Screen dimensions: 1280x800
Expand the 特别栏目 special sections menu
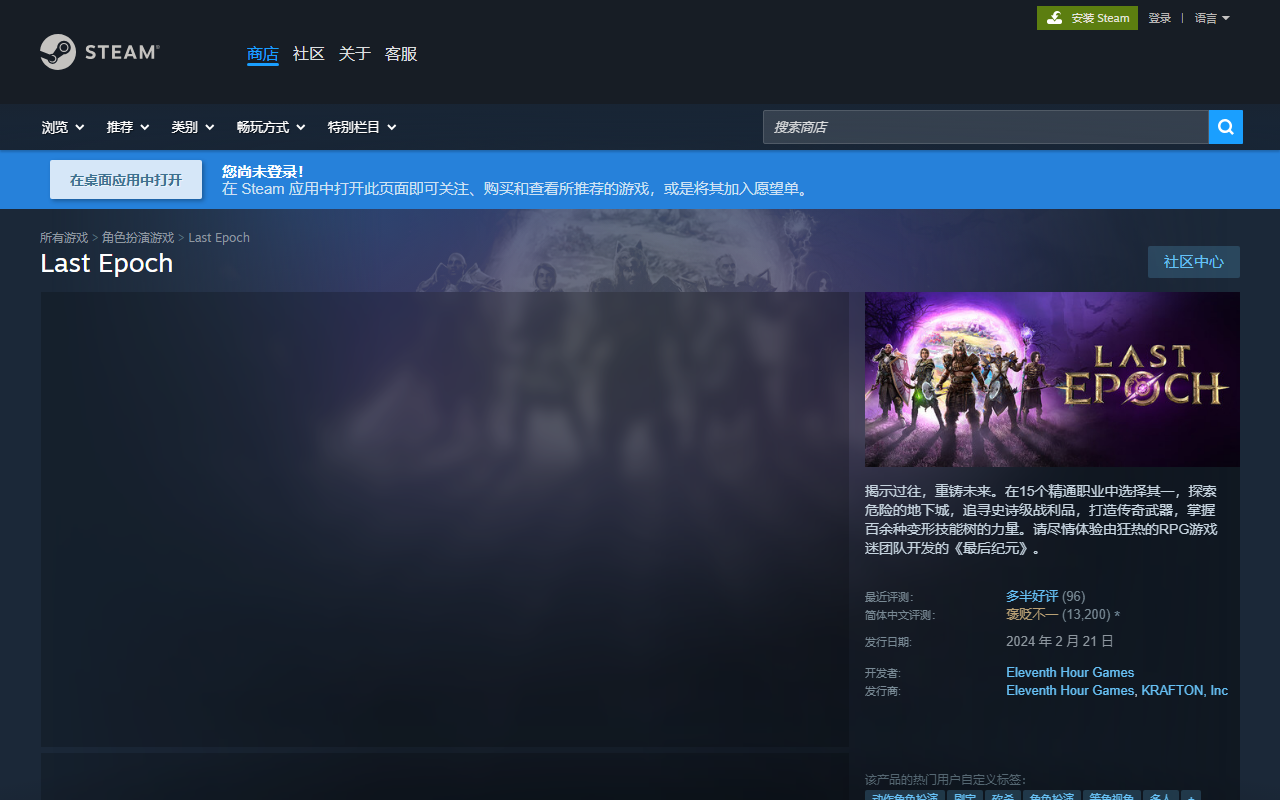click(362, 127)
